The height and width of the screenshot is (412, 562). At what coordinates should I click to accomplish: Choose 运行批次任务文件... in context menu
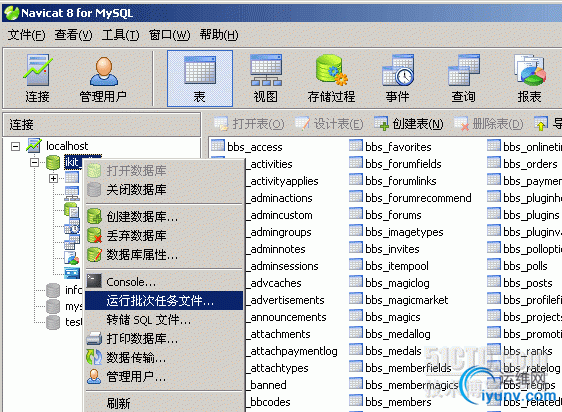pos(164,300)
